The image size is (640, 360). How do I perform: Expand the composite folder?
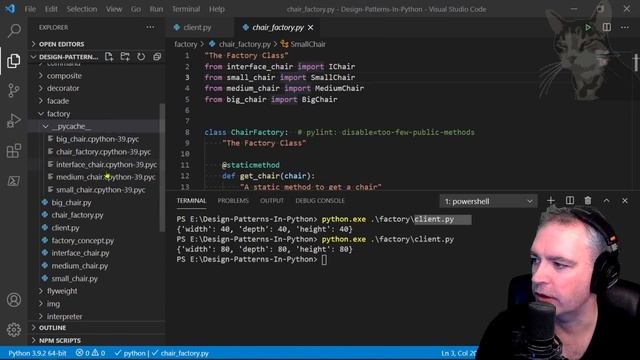(64, 76)
